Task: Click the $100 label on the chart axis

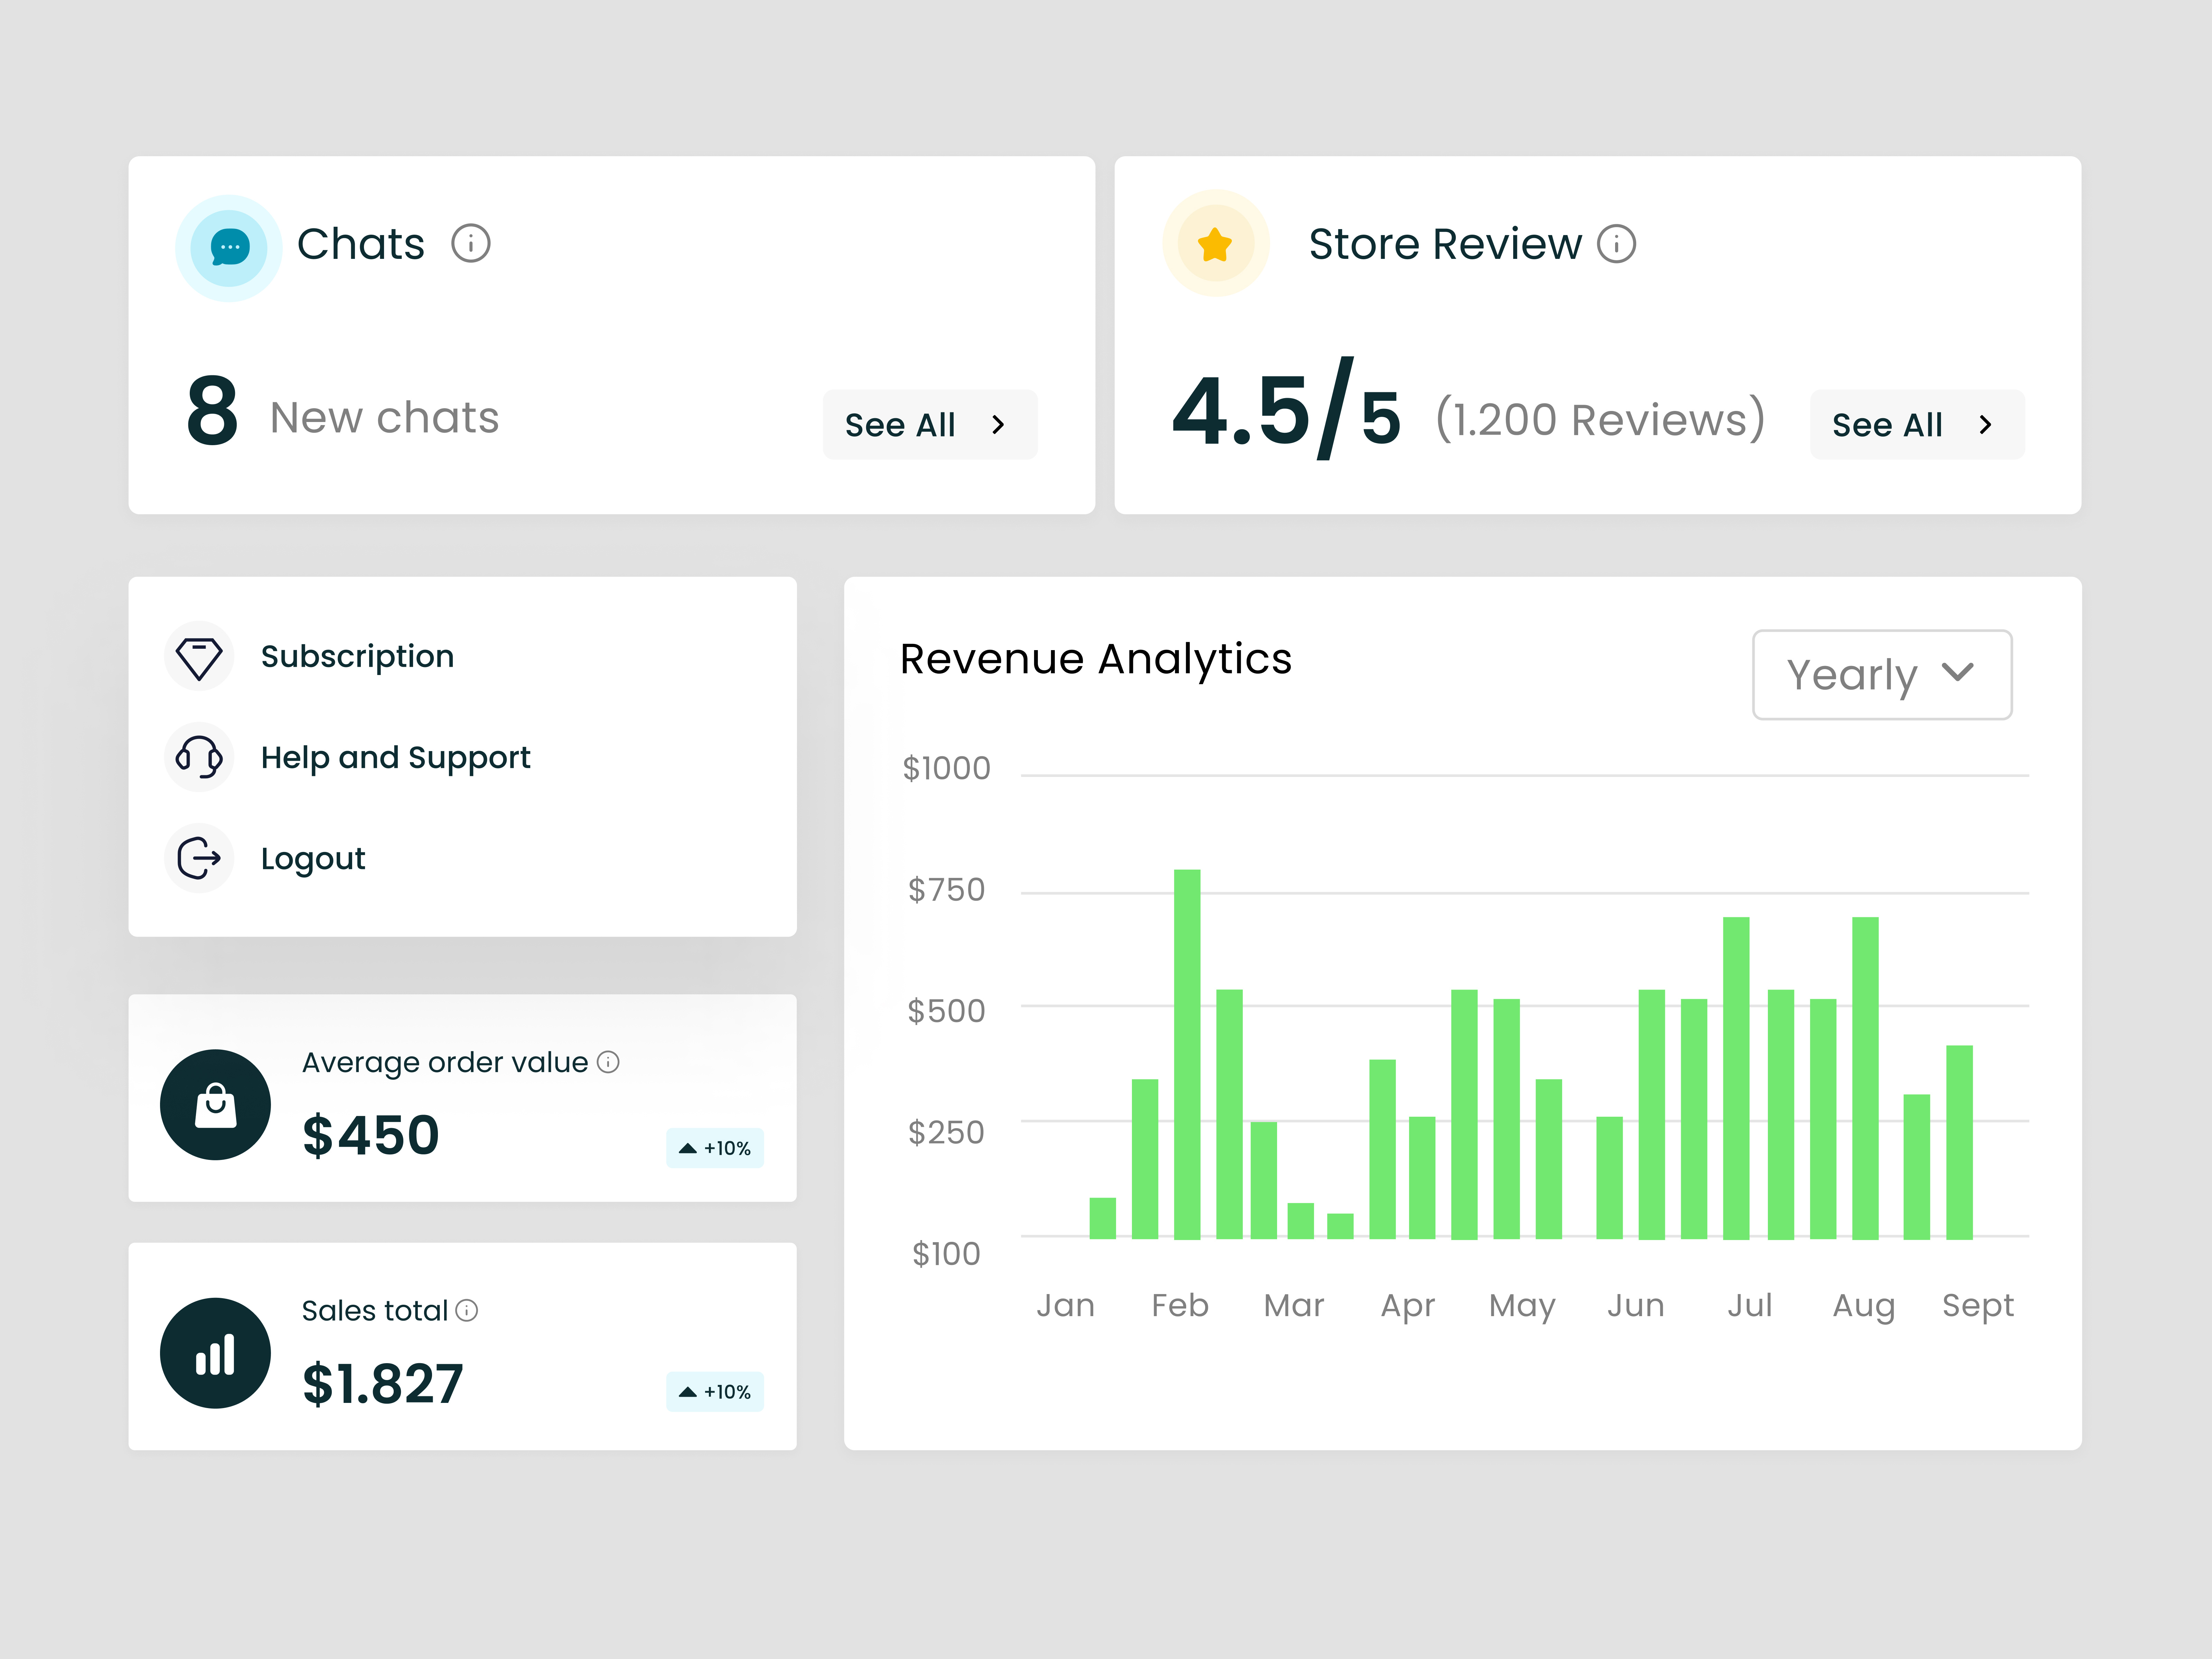Action: click(x=946, y=1254)
